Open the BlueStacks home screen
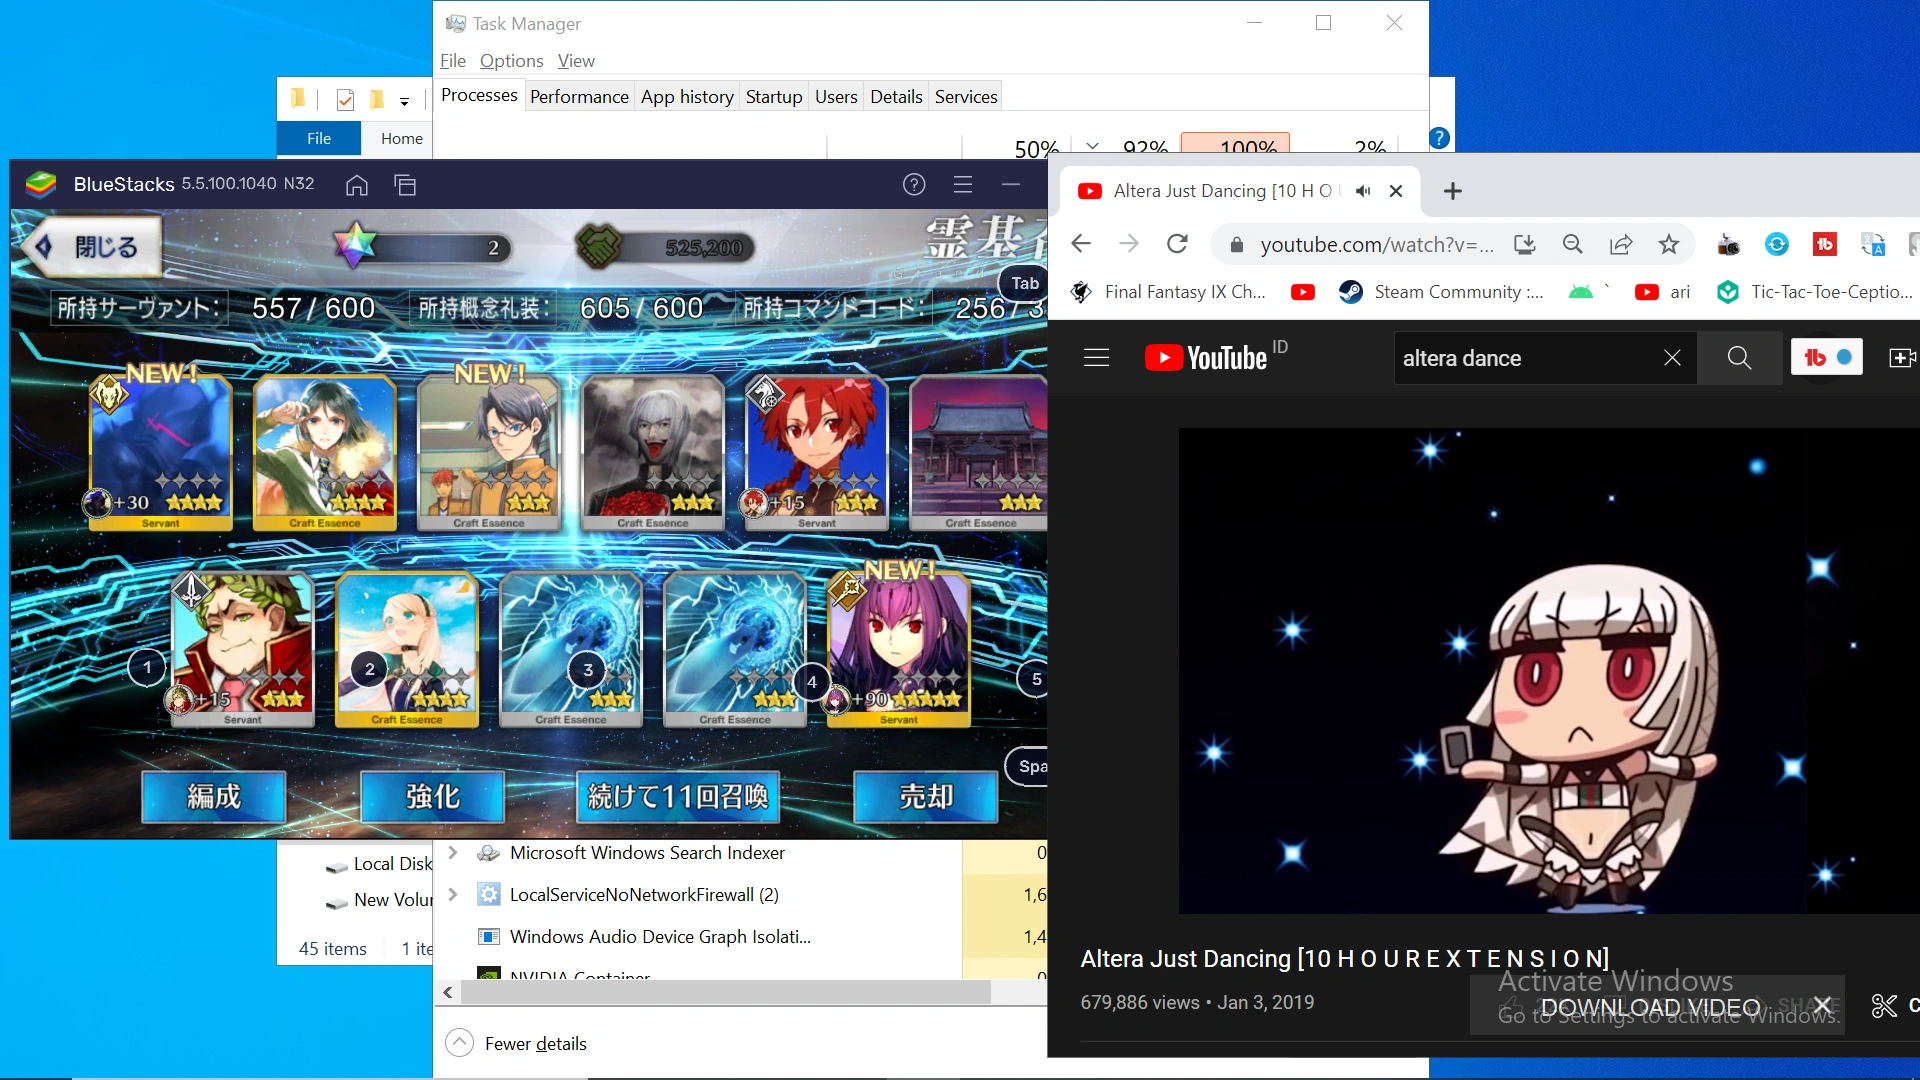This screenshot has height=1080, width=1920. (356, 185)
